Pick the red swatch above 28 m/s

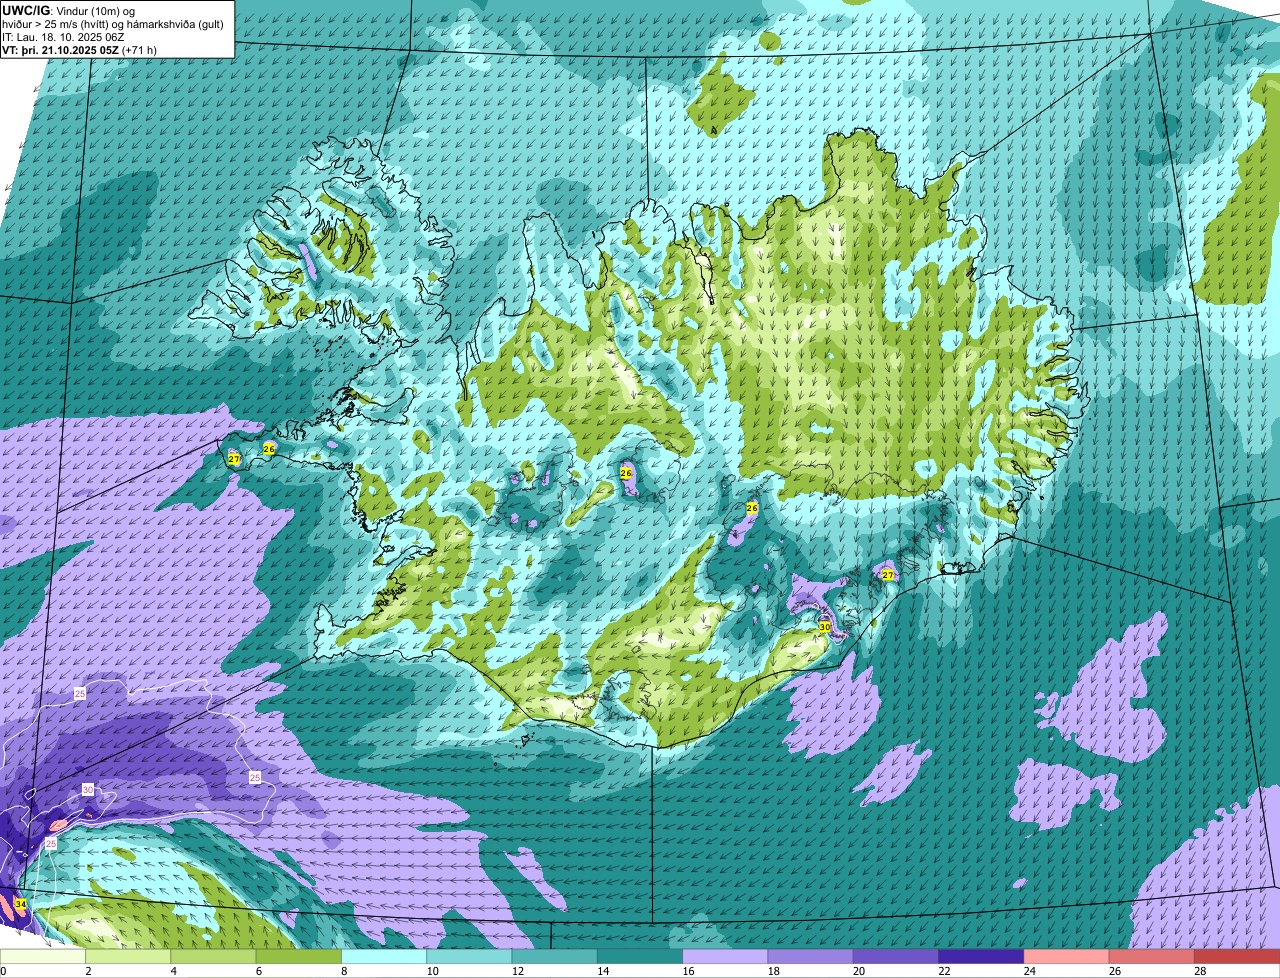1237,956
